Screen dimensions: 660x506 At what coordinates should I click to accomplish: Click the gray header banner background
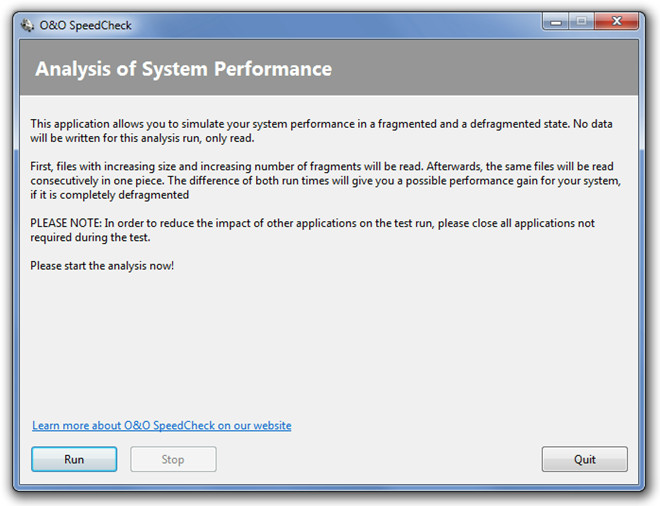pos(484,67)
